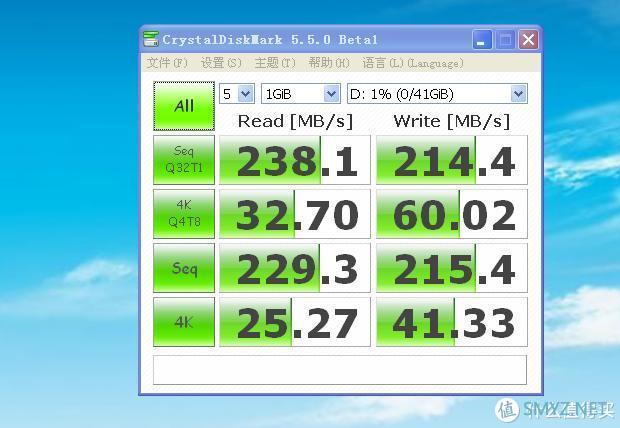Open the 主题(T) menu
620x428 pixels.
[x=275, y=63]
